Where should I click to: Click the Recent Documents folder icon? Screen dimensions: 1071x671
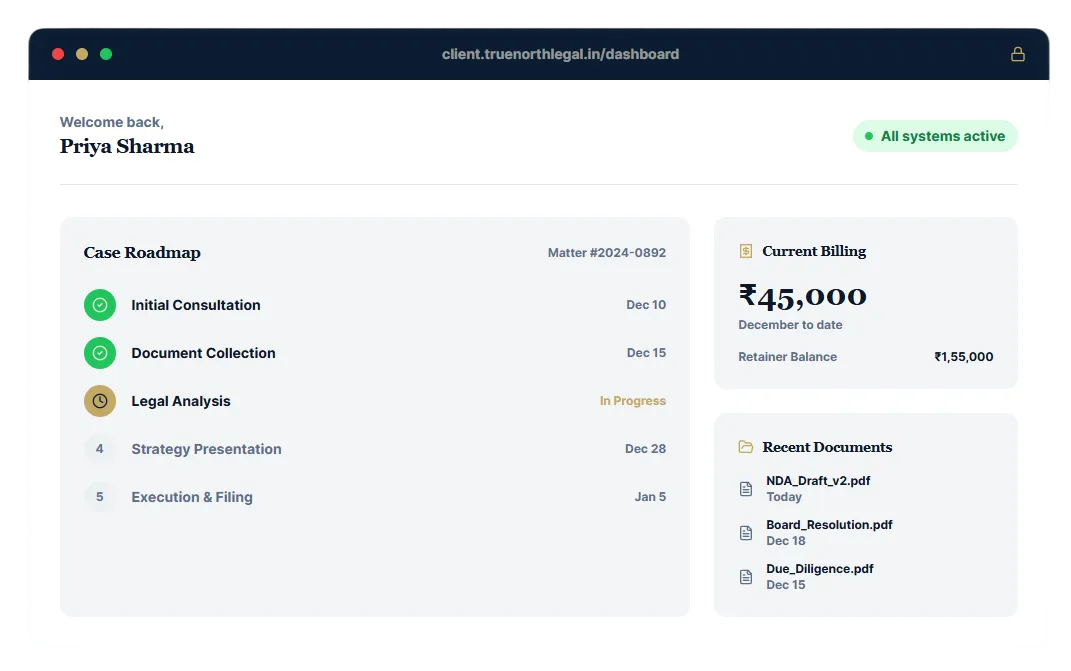point(745,447)
